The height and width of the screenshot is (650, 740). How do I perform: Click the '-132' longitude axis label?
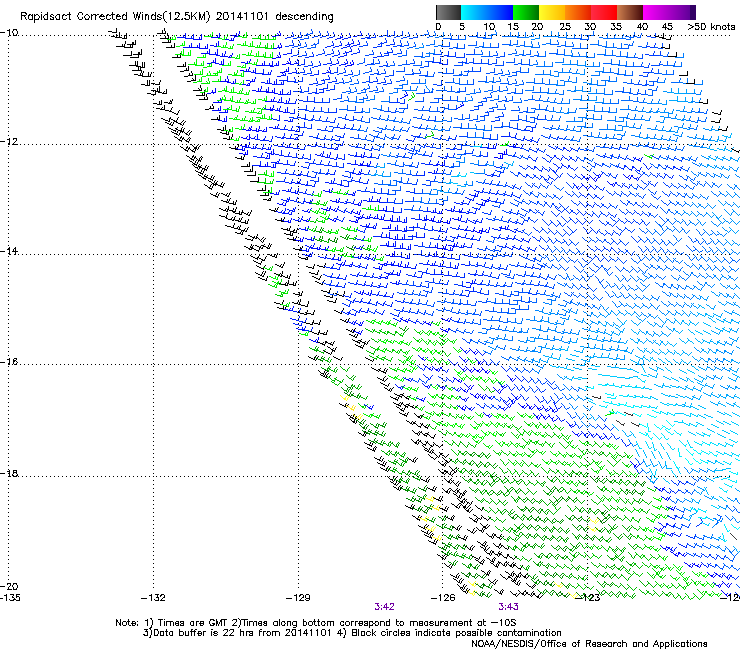tap(153, 598)
